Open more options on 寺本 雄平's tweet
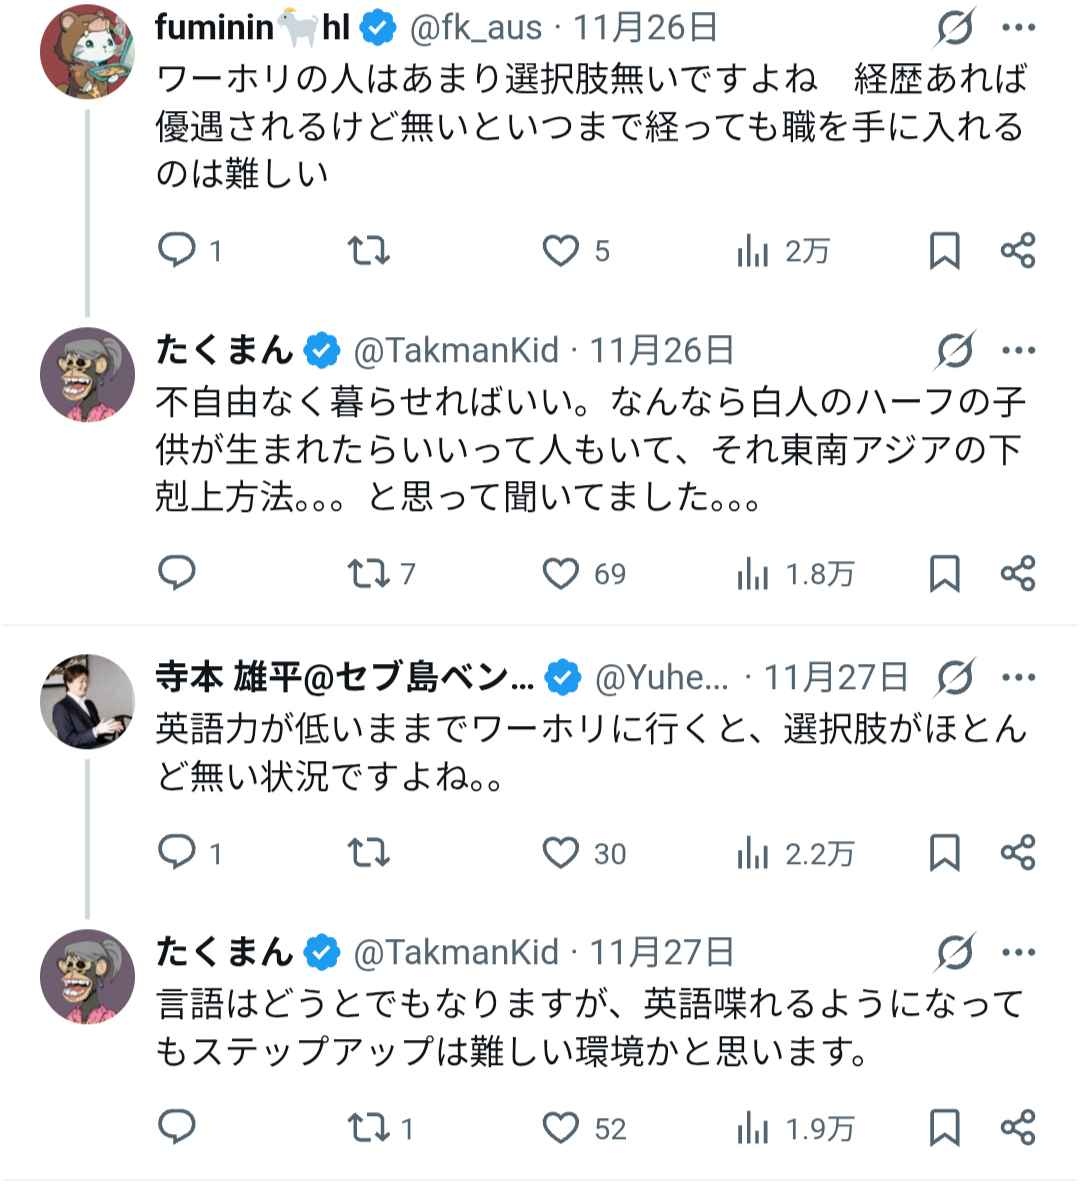Image resolution: width=1080 pixels, height=1190 pixels. click(x=1018, y=678)
